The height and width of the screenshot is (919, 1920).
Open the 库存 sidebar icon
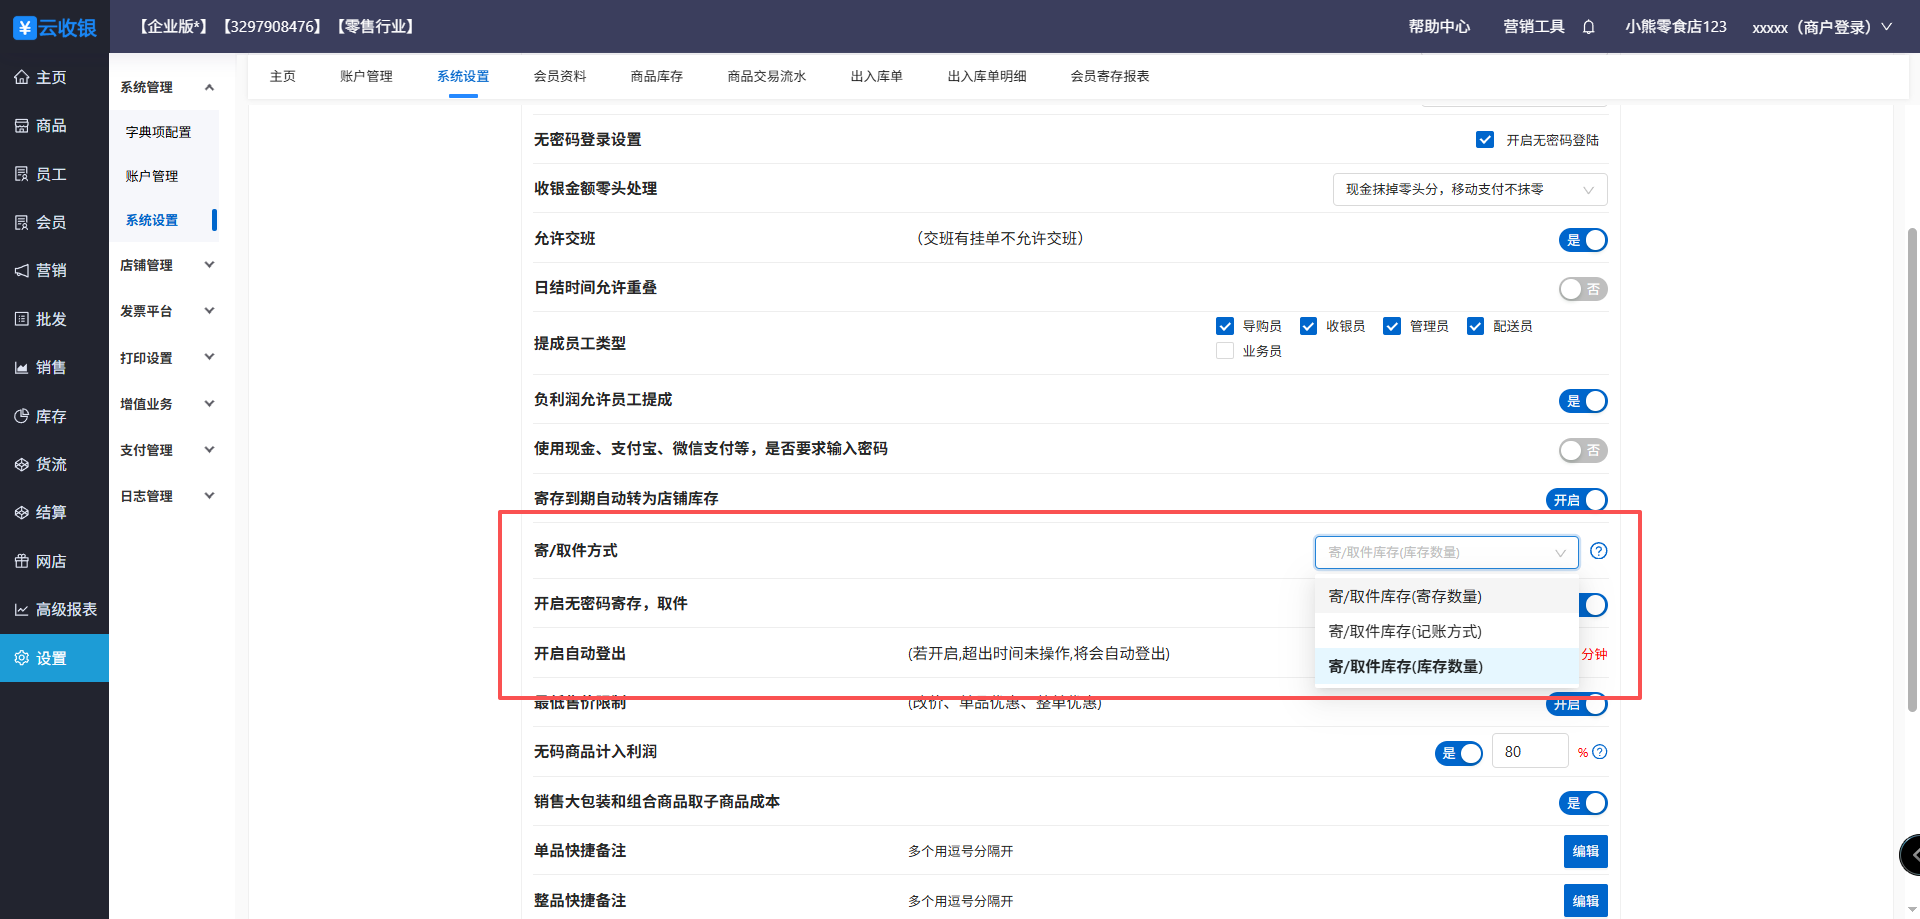[x=22, y=416]
